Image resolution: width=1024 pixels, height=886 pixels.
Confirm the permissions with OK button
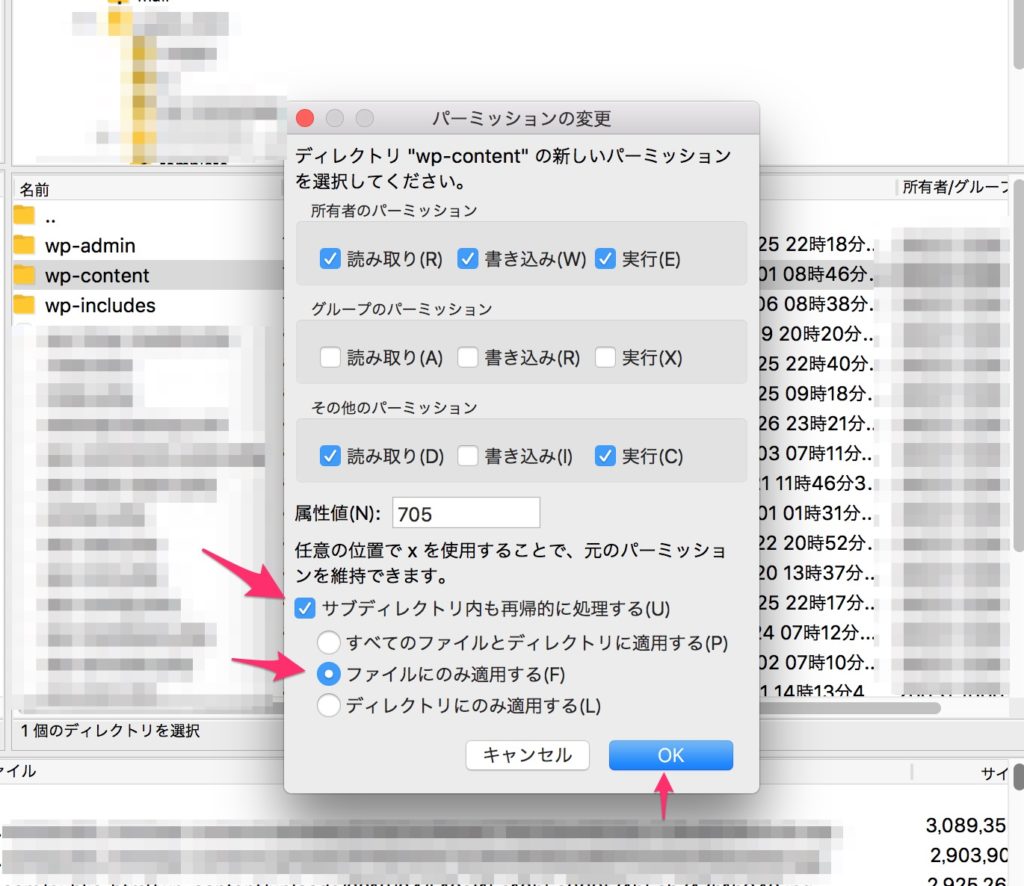[670, 755]
